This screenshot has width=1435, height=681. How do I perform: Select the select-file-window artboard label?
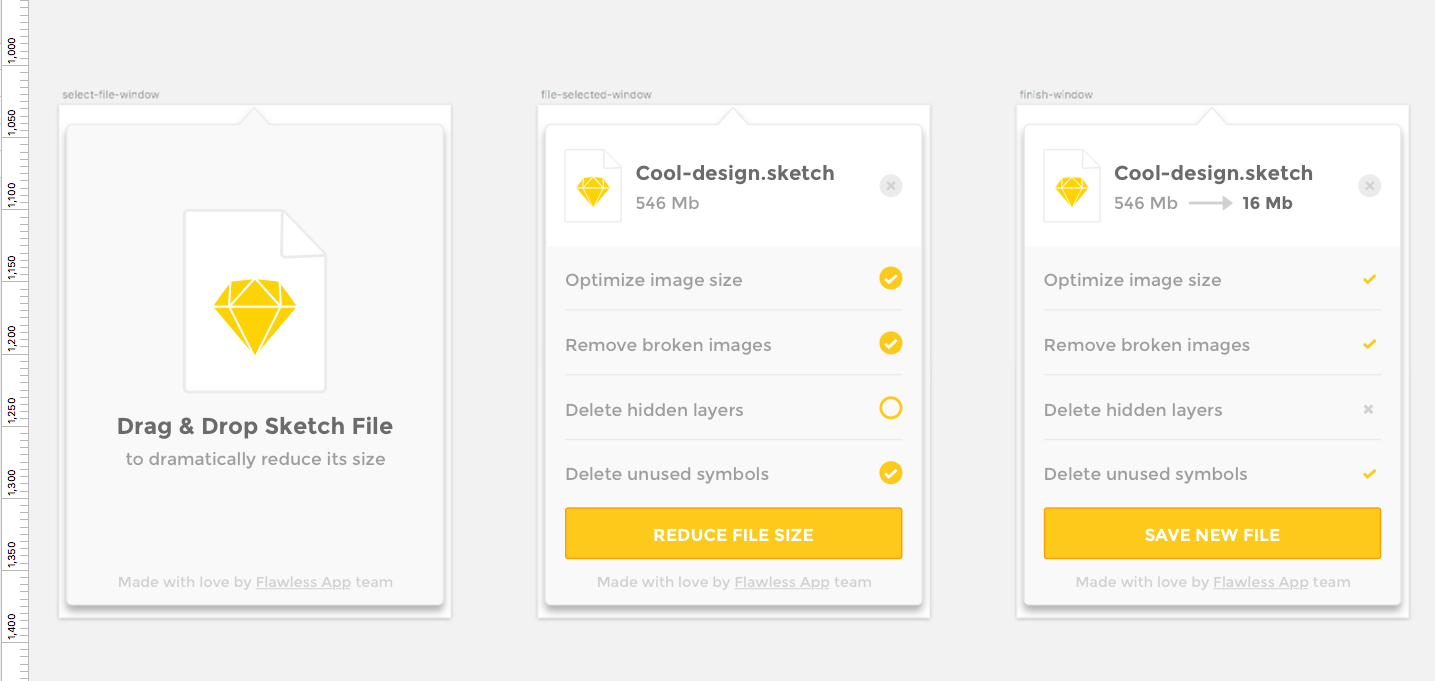110,94
